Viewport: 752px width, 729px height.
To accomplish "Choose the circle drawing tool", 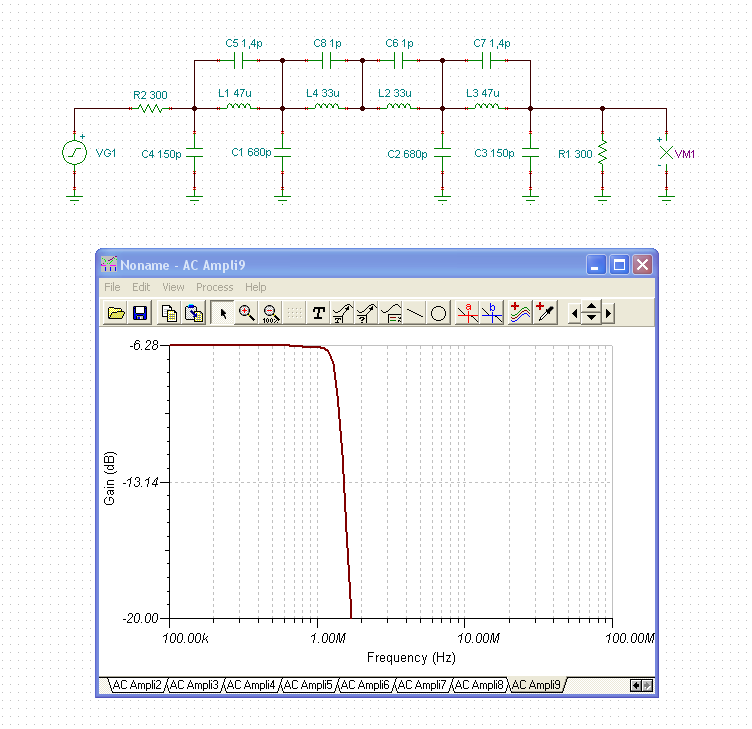I will (438, 313).
